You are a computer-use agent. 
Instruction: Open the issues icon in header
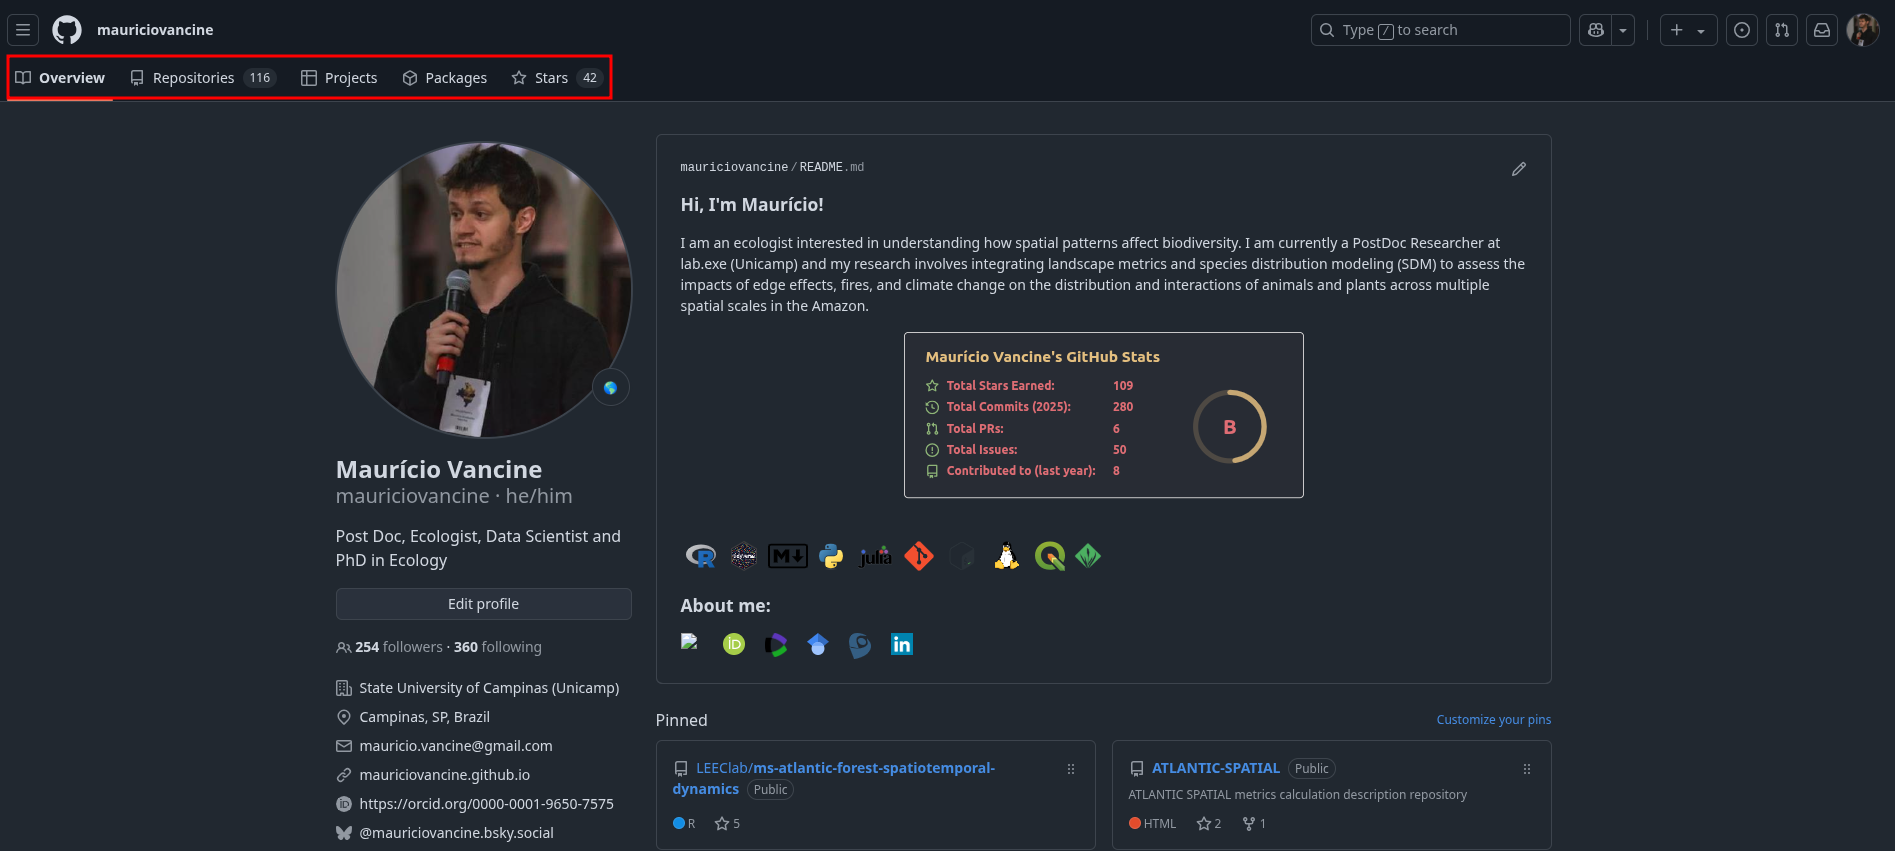click(1742, 30)
